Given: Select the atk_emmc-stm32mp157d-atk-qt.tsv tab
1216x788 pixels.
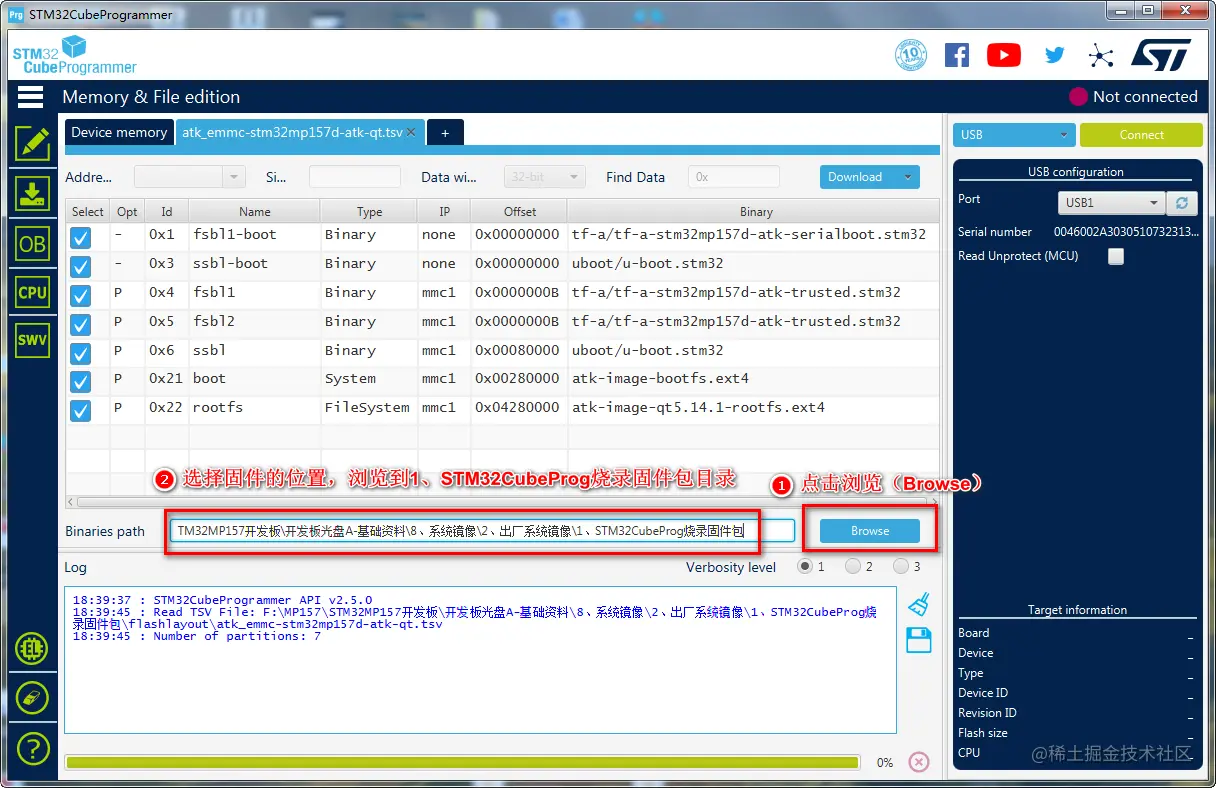Looking at the screenshot, I should coord(292,132).
